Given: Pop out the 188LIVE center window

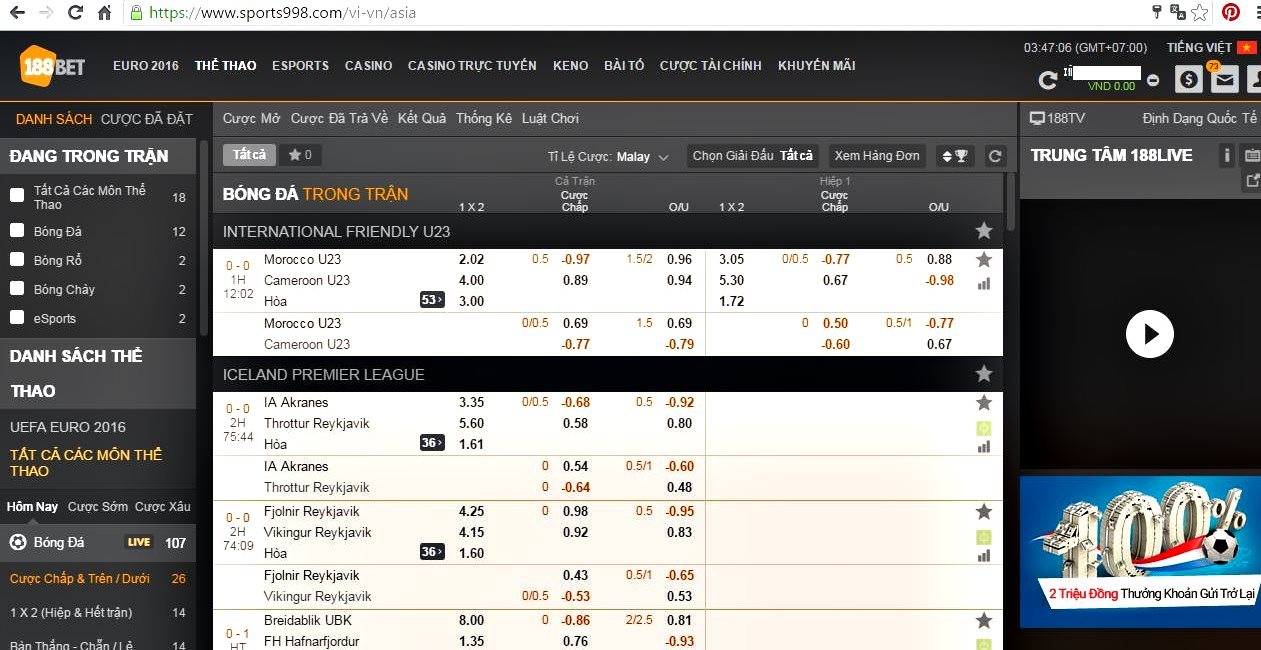Looking at the screenshot, I should click(x=1251, y=181).
